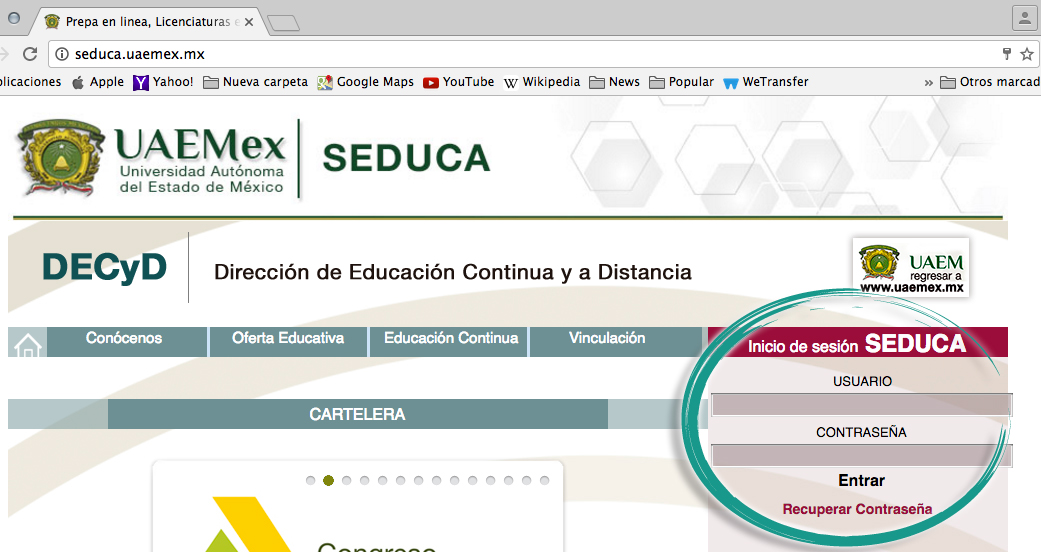The image size is (1041, 552).
Task: Open the Chrome profile user icon
Action: point(1024,18)
